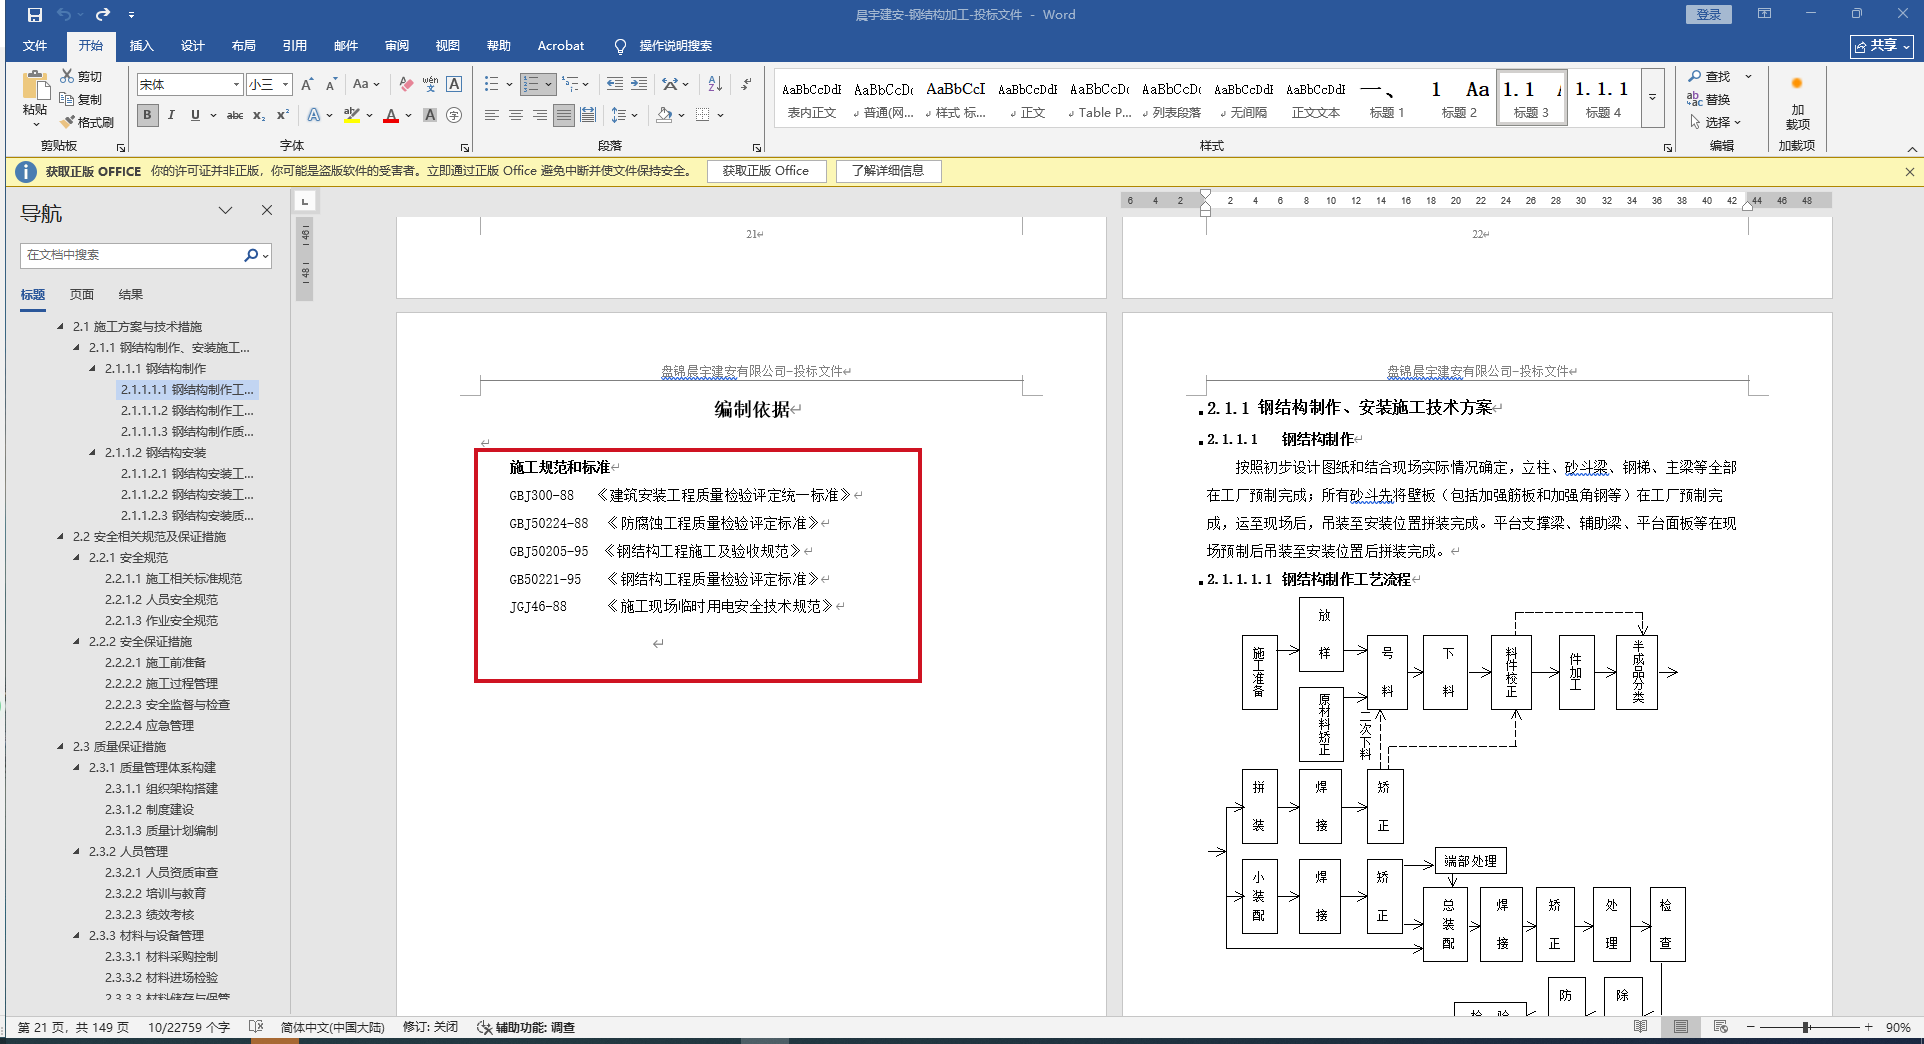The height and width of the screenshot is (1044, 1924).
Task: Click Replace (替换) icon
Action: 1694,99
